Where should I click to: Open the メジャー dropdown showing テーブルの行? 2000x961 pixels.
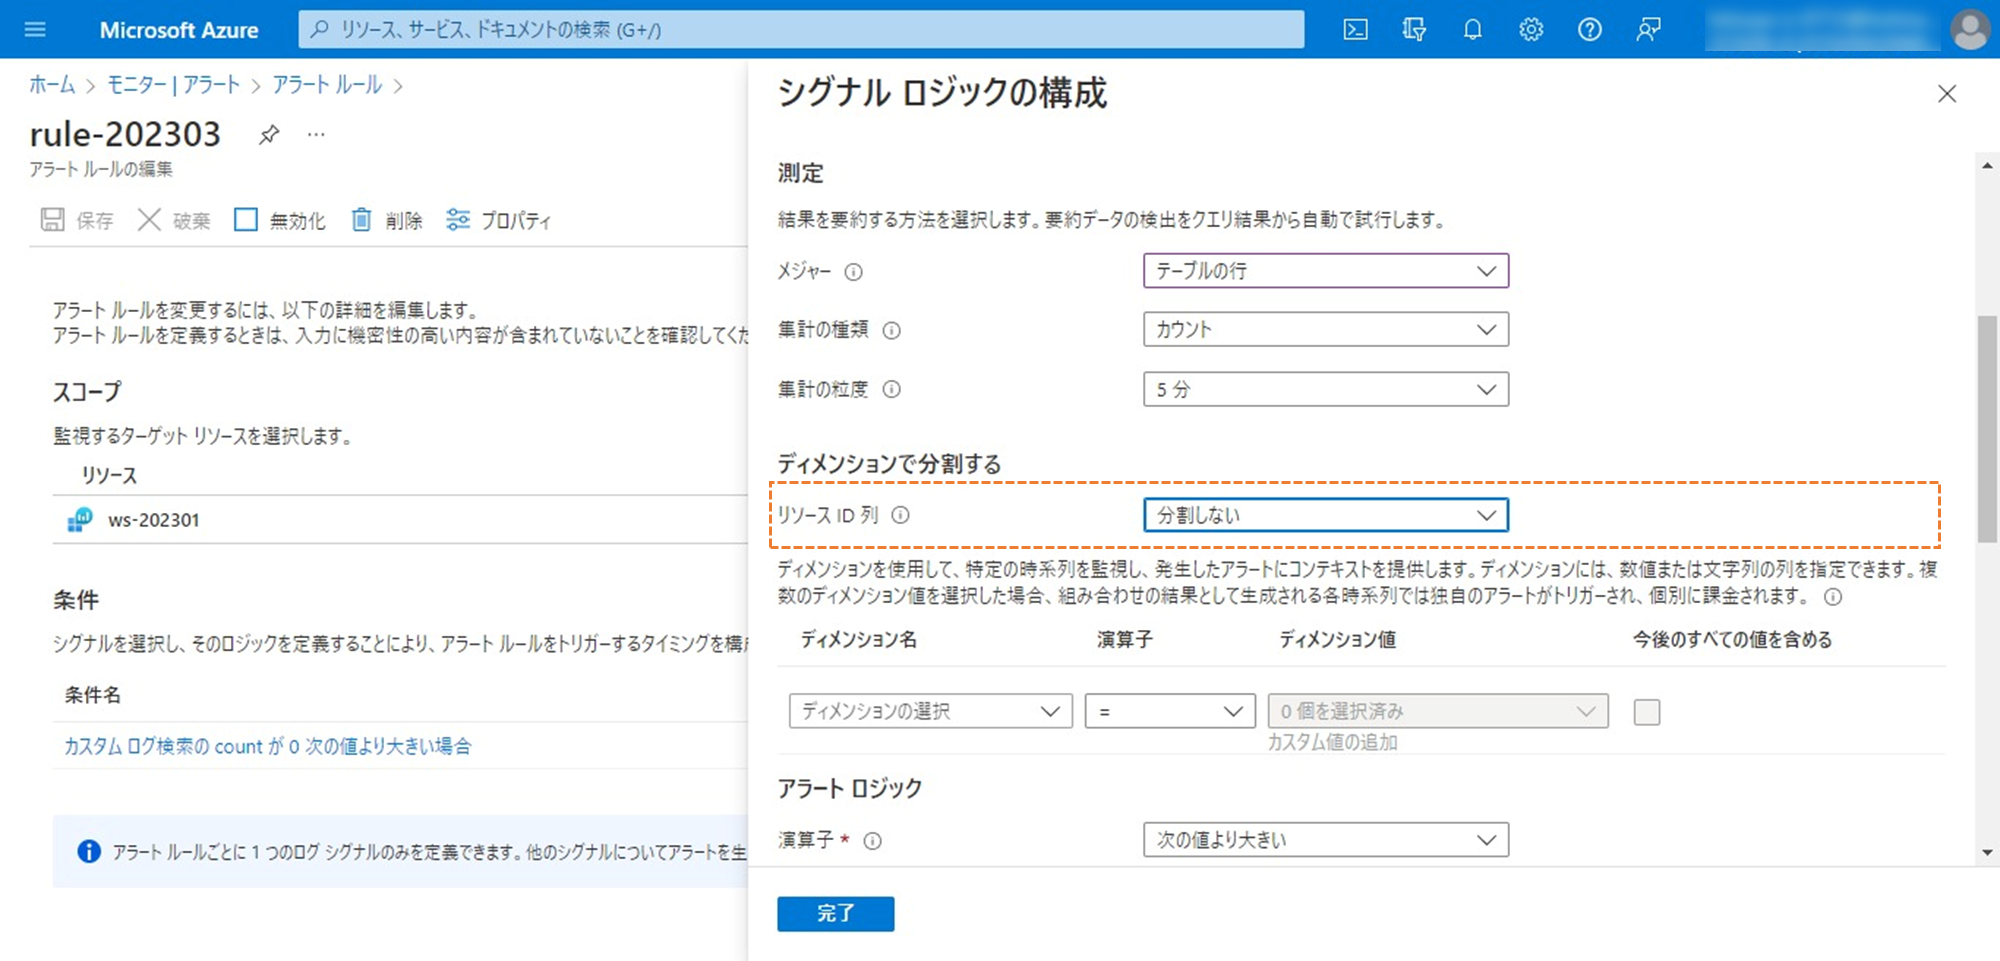[1325, 271]
